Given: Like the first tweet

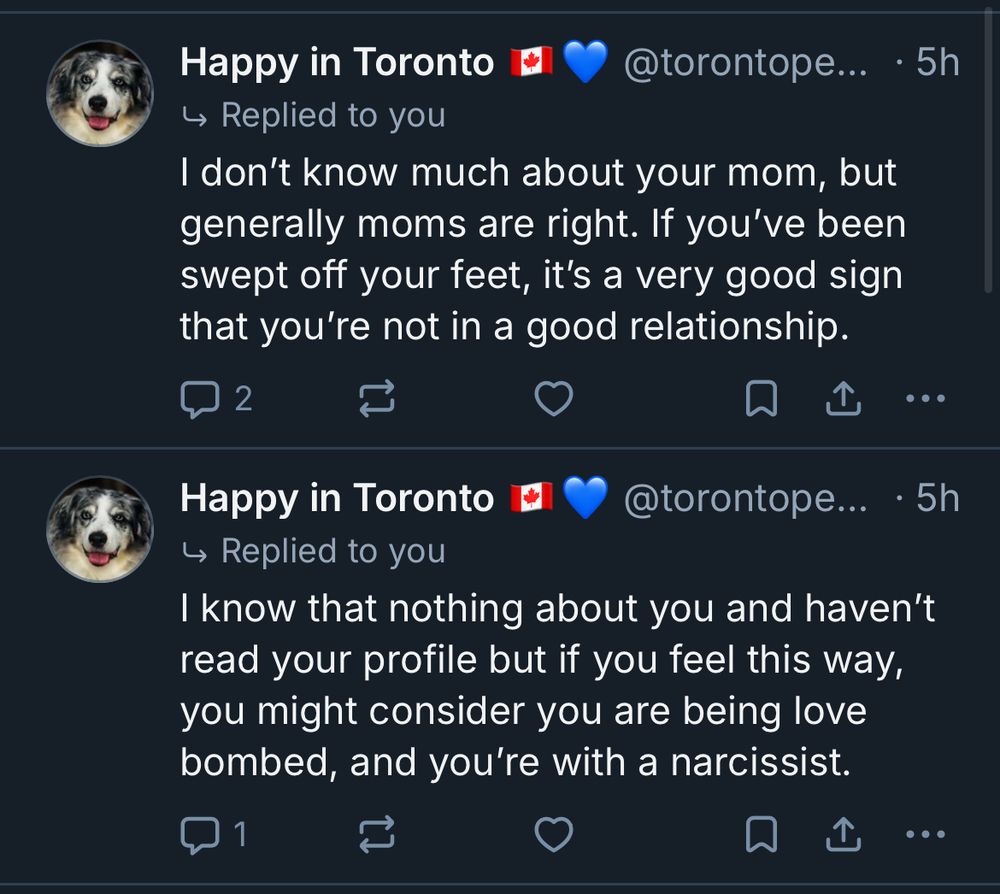Looking at the screenshot, I should [x=554, y=397].
